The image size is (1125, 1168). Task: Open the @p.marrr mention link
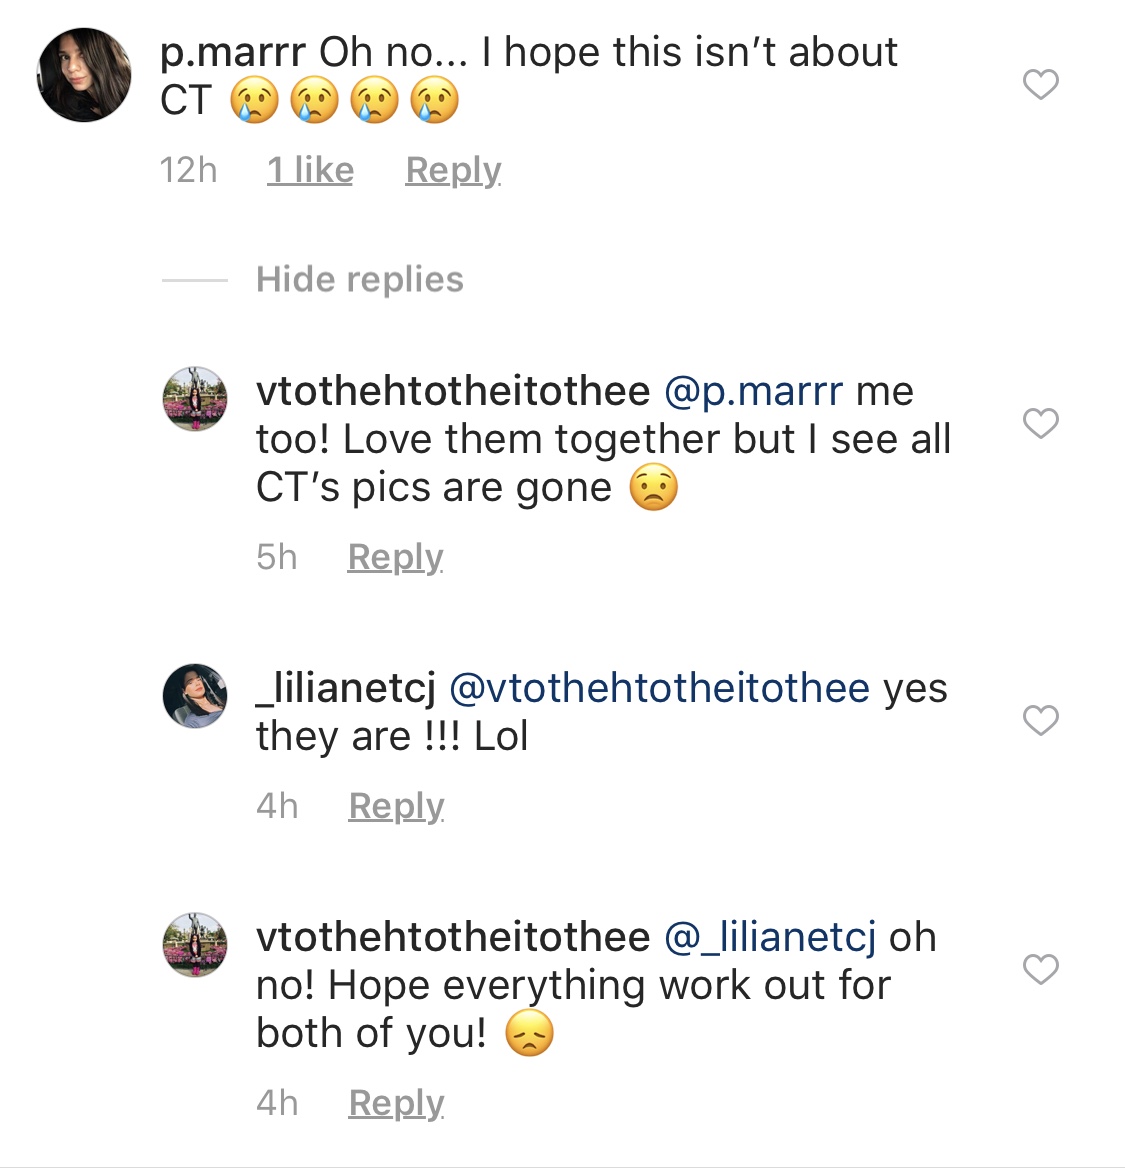coord(753,392)
